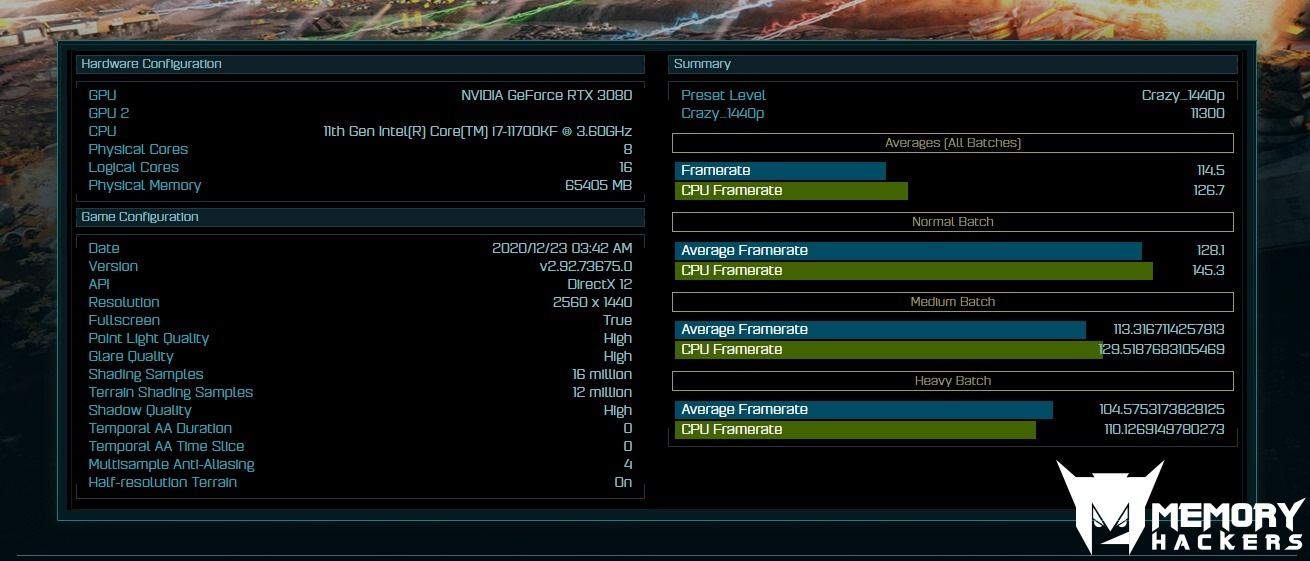This screenshot has width=1310, height=561.
Task: Select the Normal Batch CPU value 145.3
Action: coord(1208,271)
